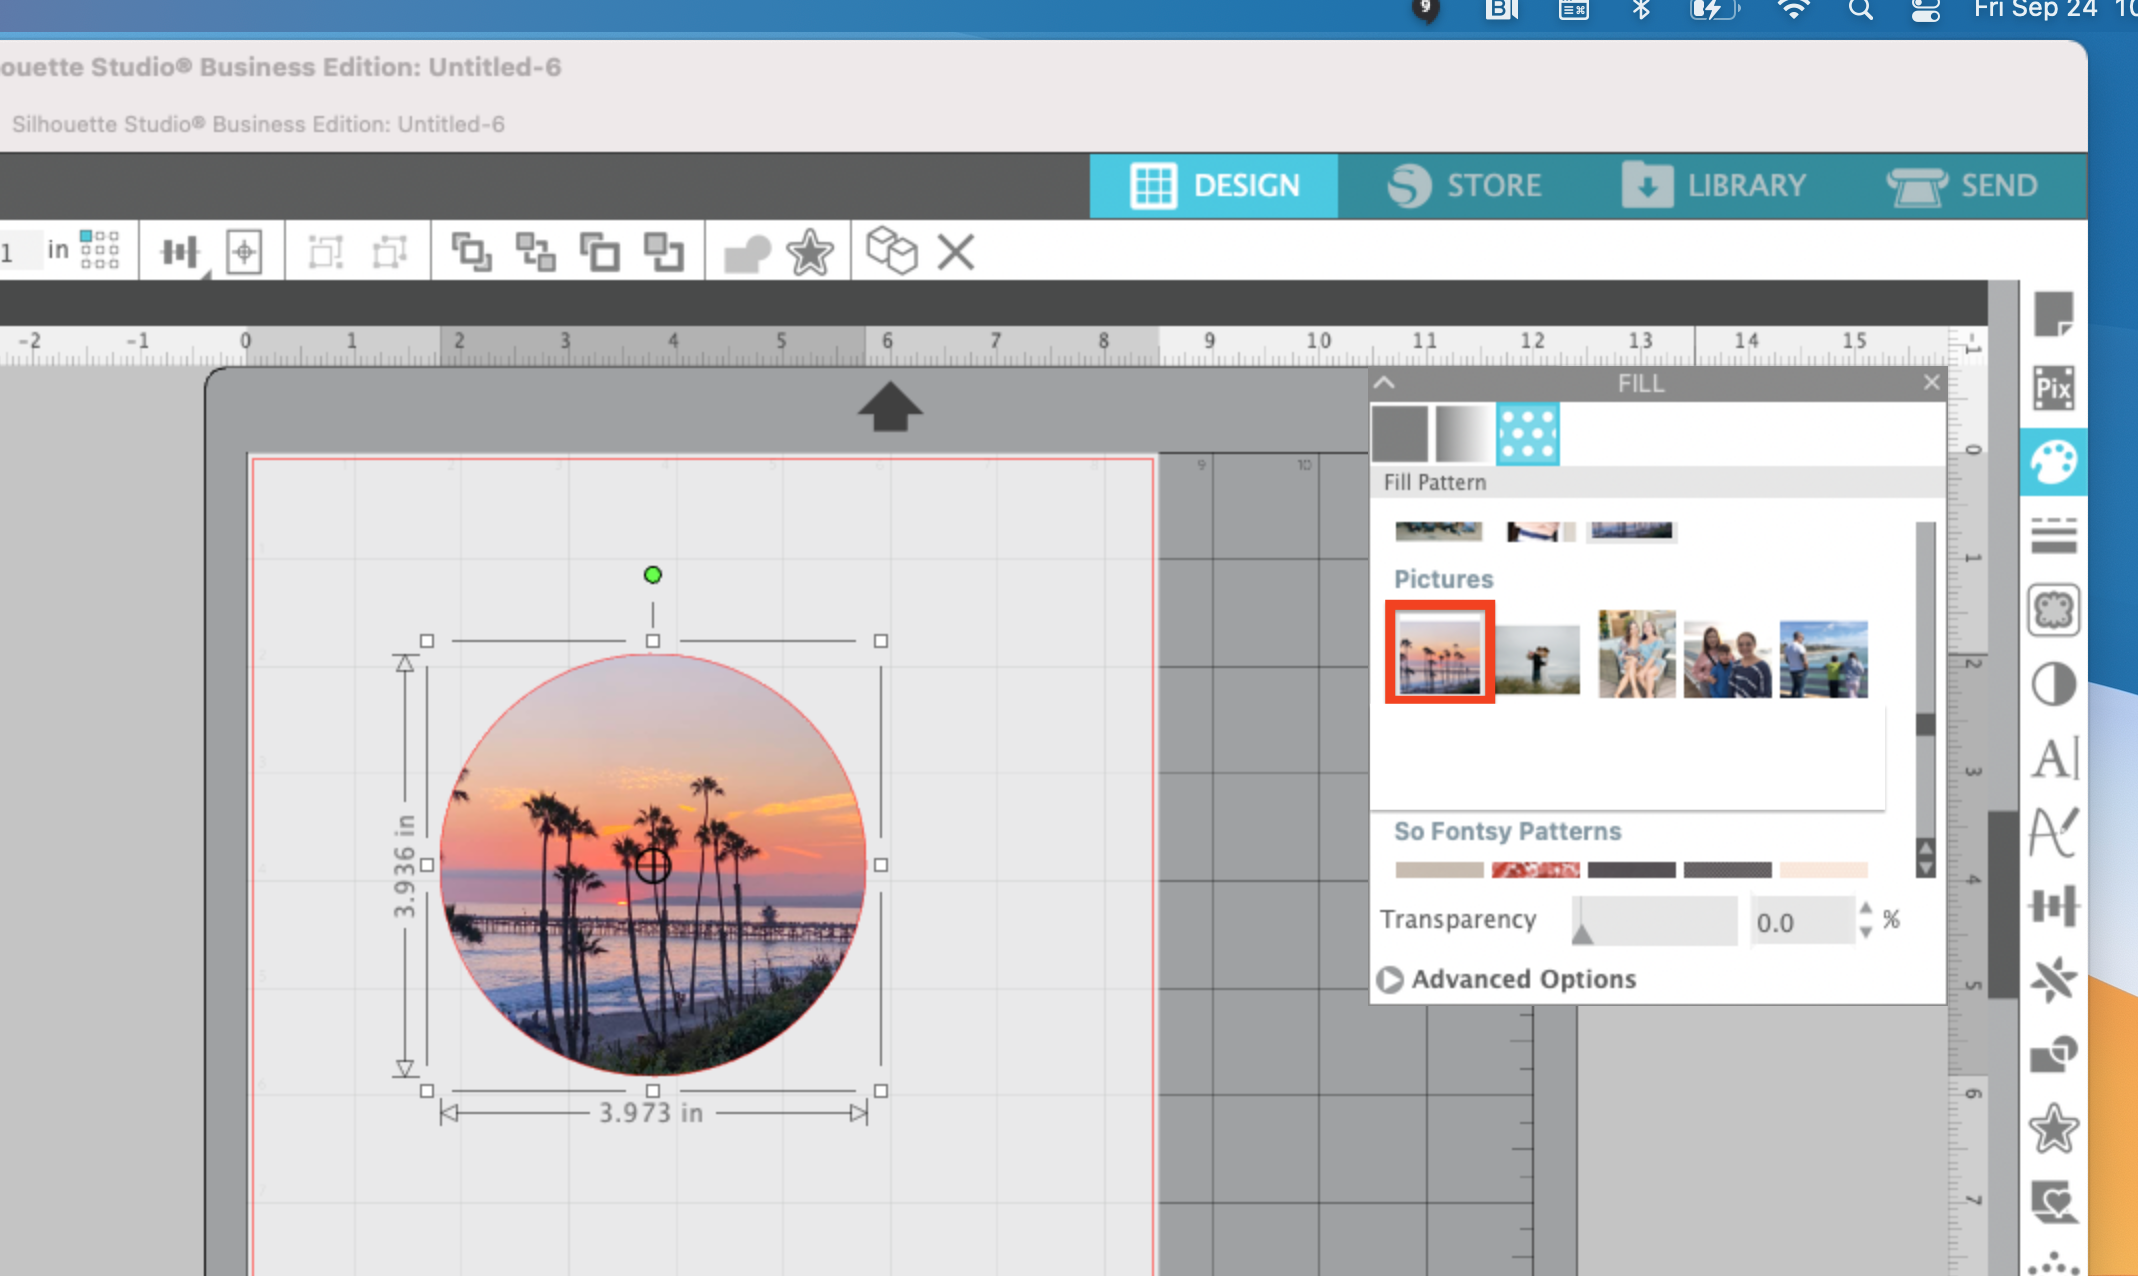
Task: Open the PixScan panel
Action: tap(2055, 388)
